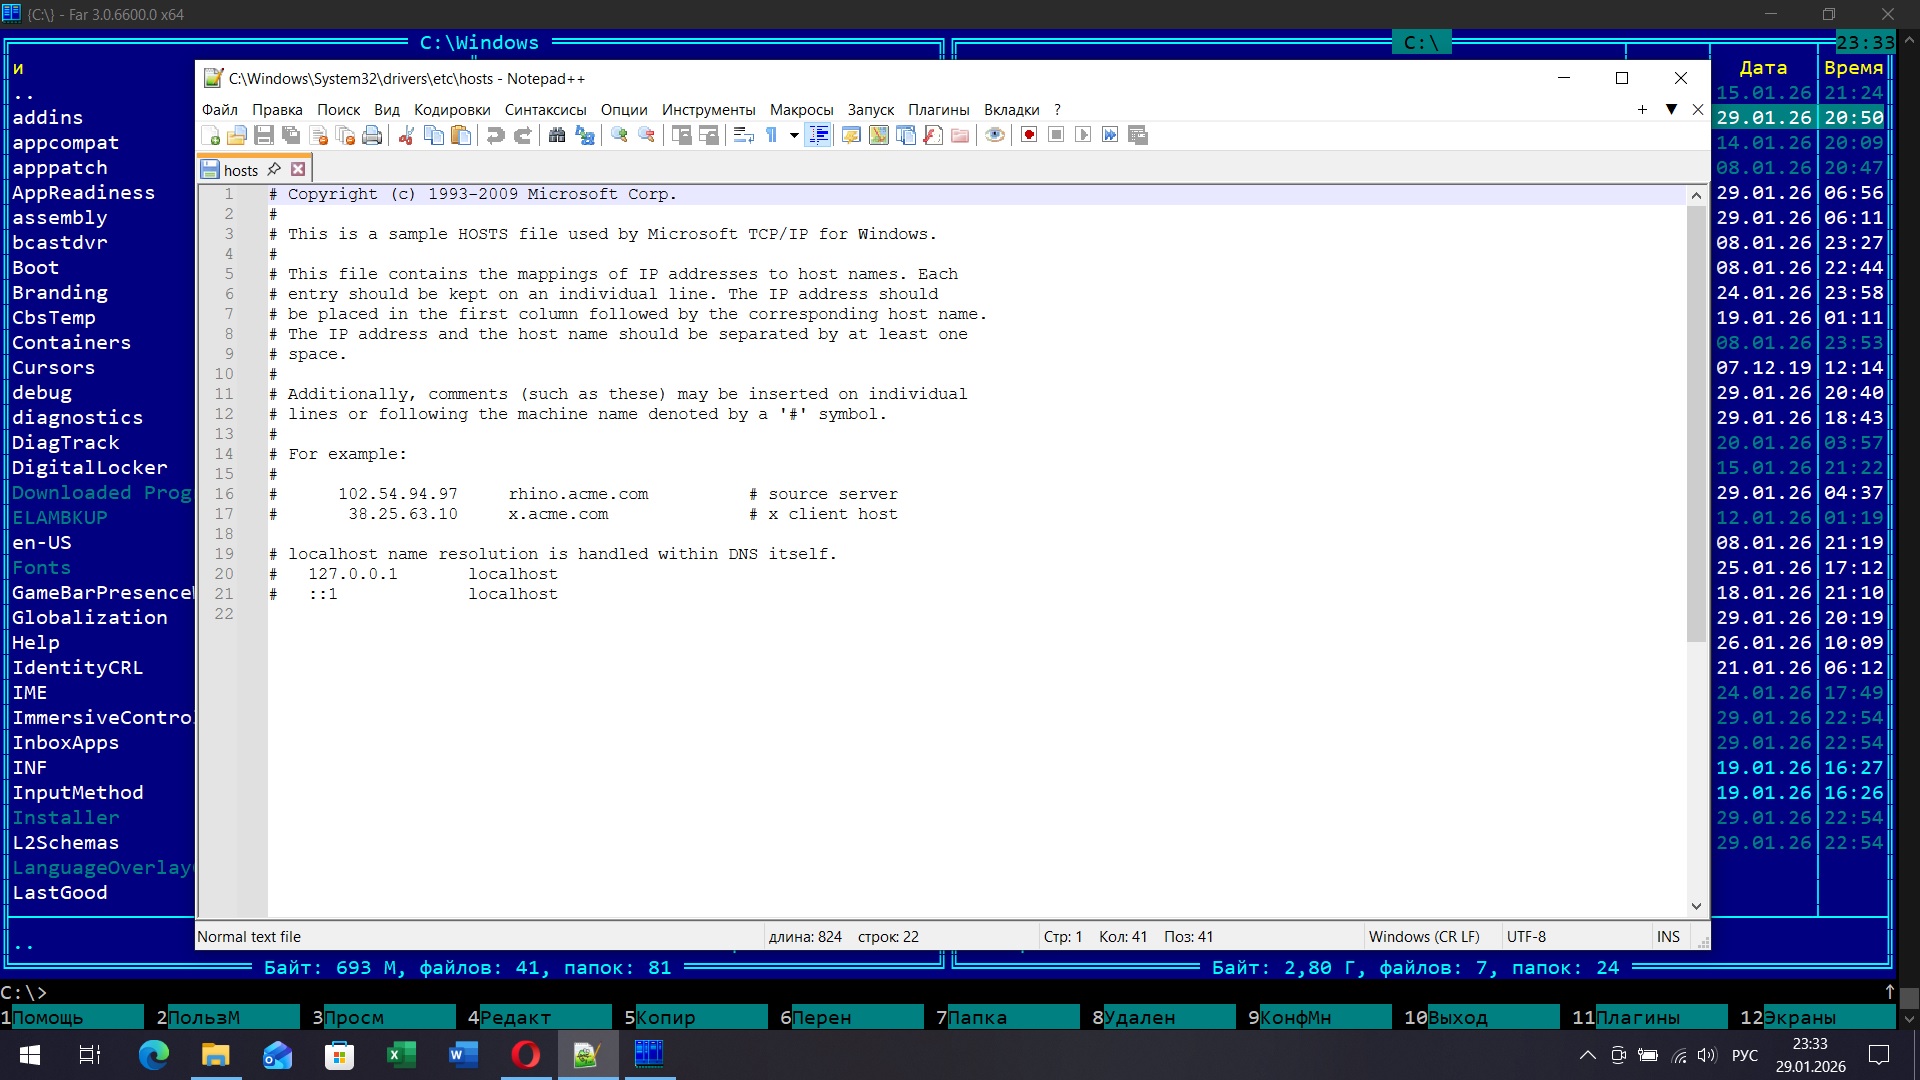This screenshot has width=1920, height=1080.
Task: Toggle INS insert mode in status bar
Action: coord(1667,937)
